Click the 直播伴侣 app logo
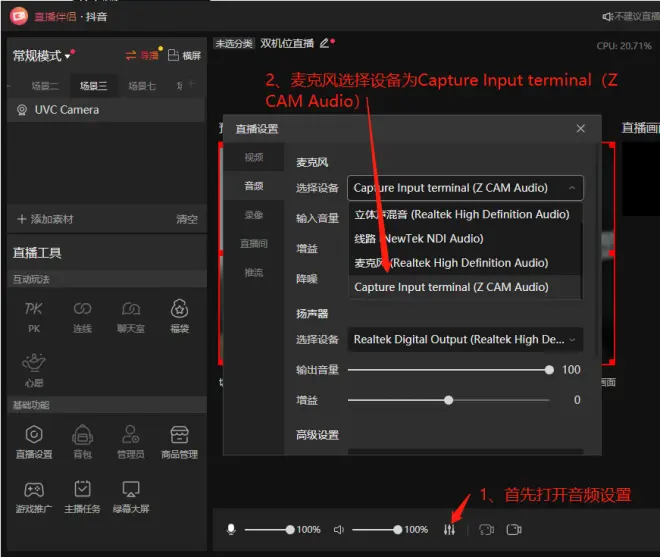This screenshot has width=660, height=557. (x=19, y=16)
